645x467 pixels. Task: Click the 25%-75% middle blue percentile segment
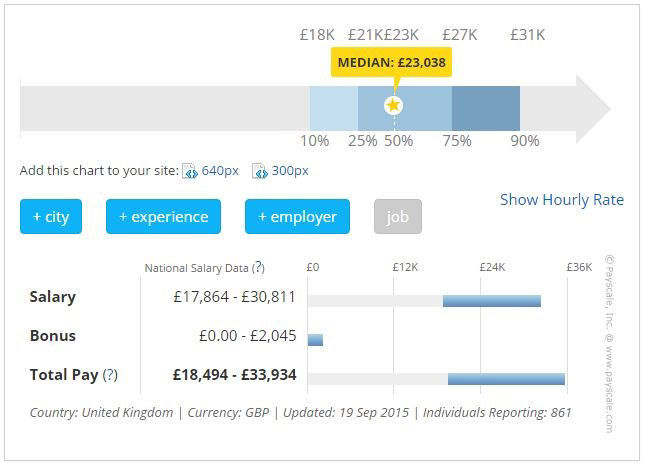point(405,109)
